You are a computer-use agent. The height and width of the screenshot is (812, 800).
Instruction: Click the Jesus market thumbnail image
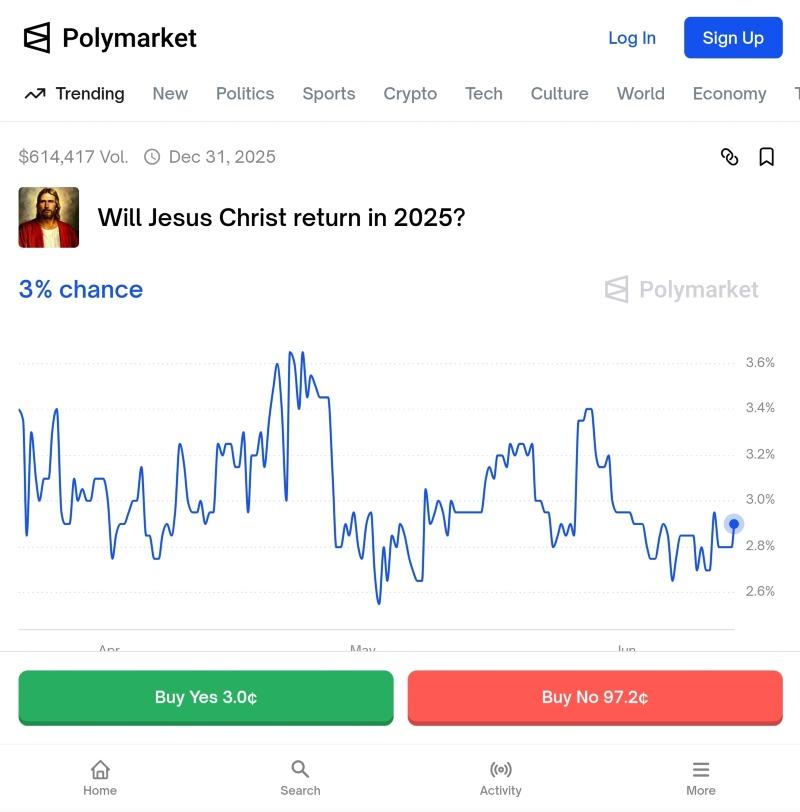49,217
